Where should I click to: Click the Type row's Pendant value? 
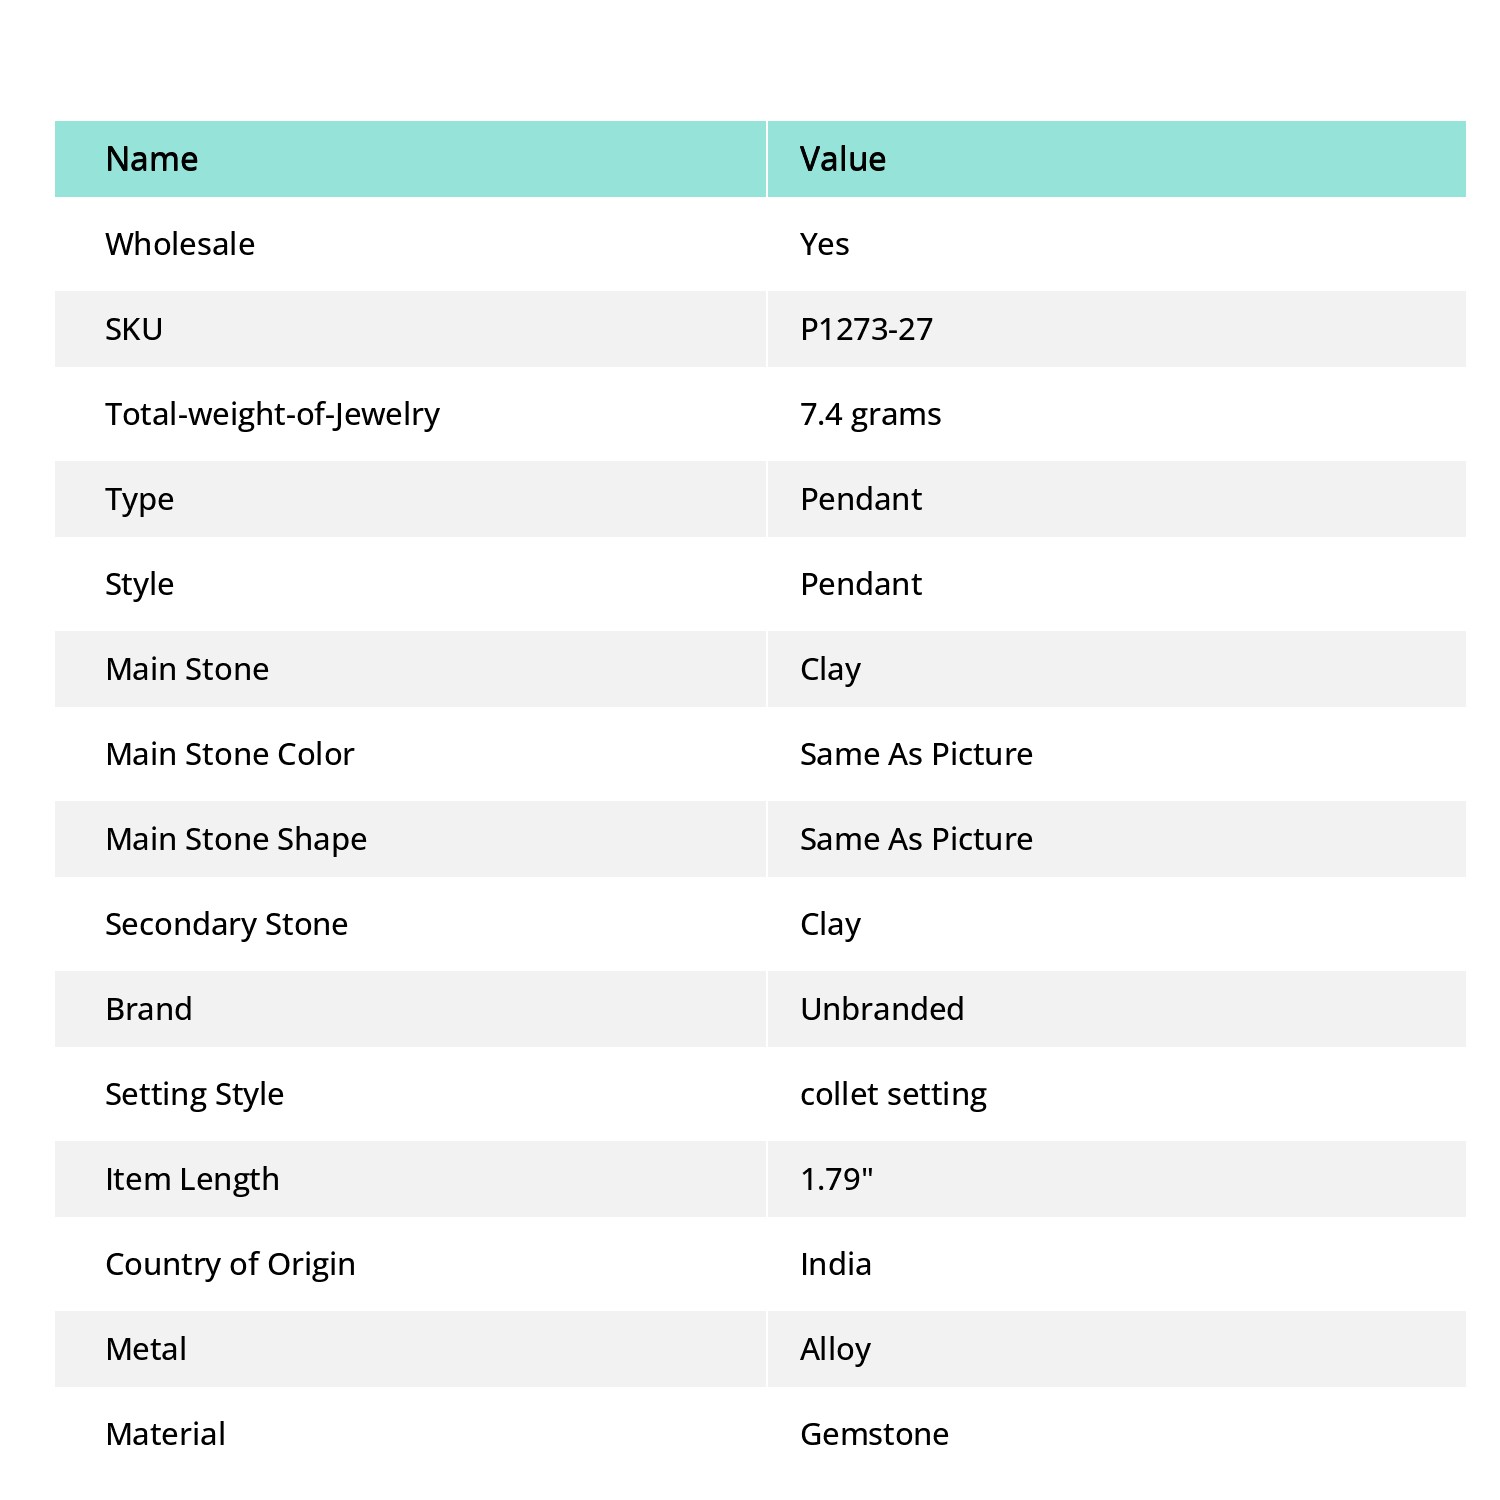click(861, 499)
